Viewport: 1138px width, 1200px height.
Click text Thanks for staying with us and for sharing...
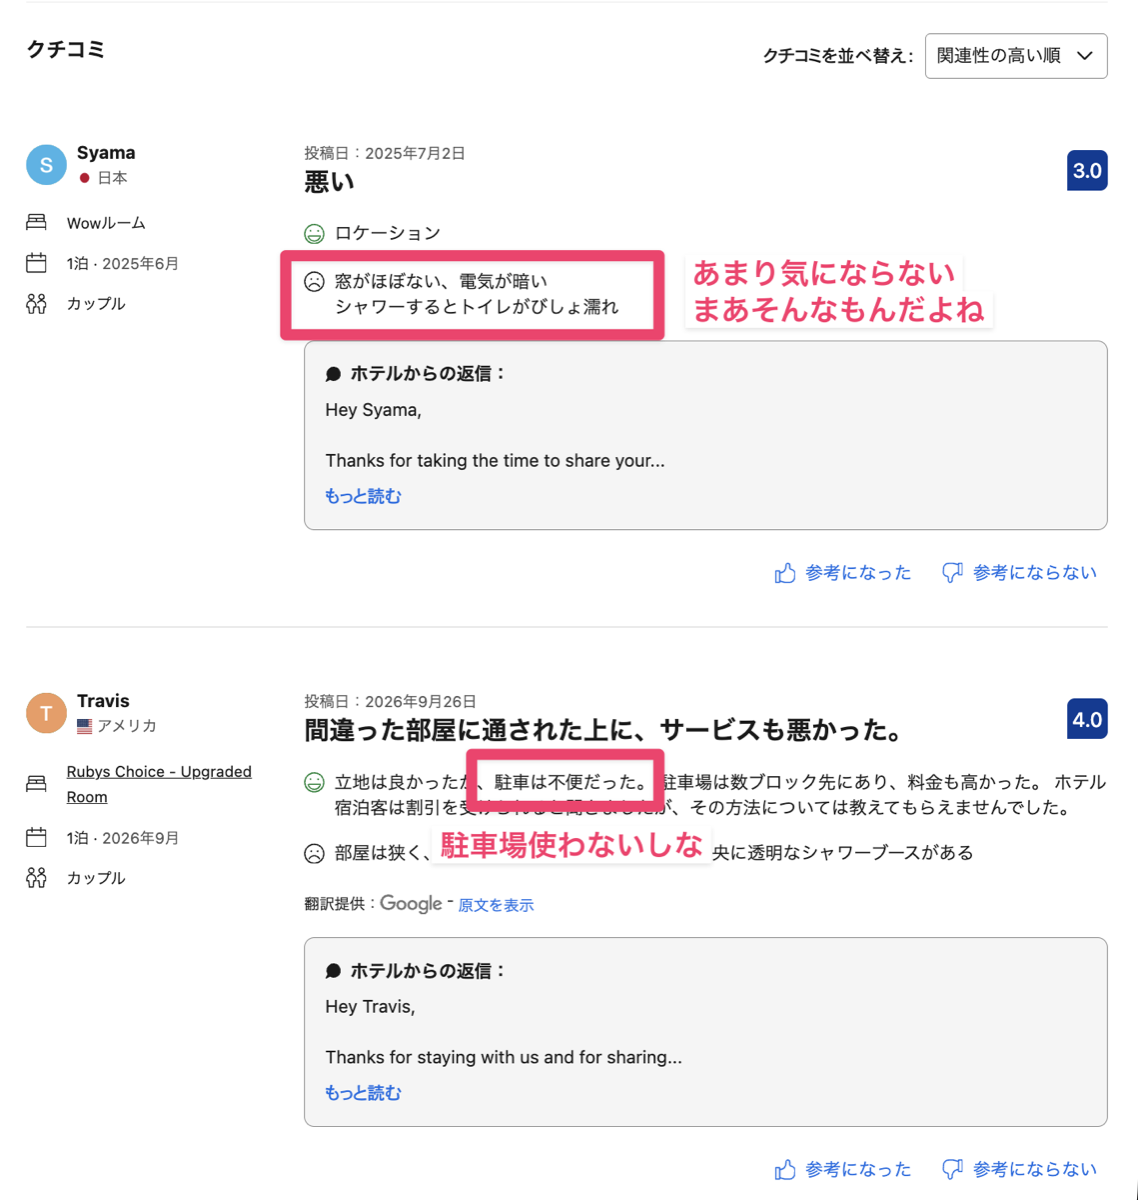coord(504,1057)
